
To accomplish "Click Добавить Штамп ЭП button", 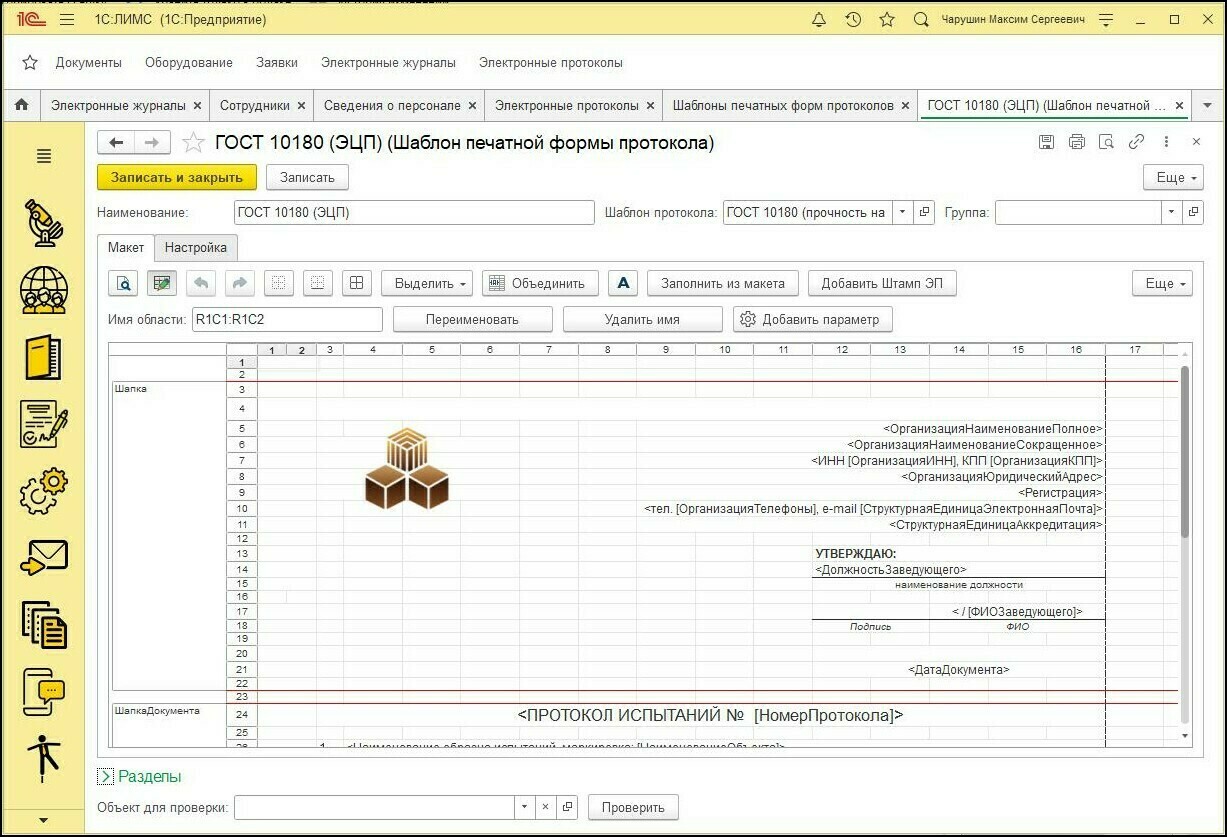I will pyautogui.click(x=882, y=283).
